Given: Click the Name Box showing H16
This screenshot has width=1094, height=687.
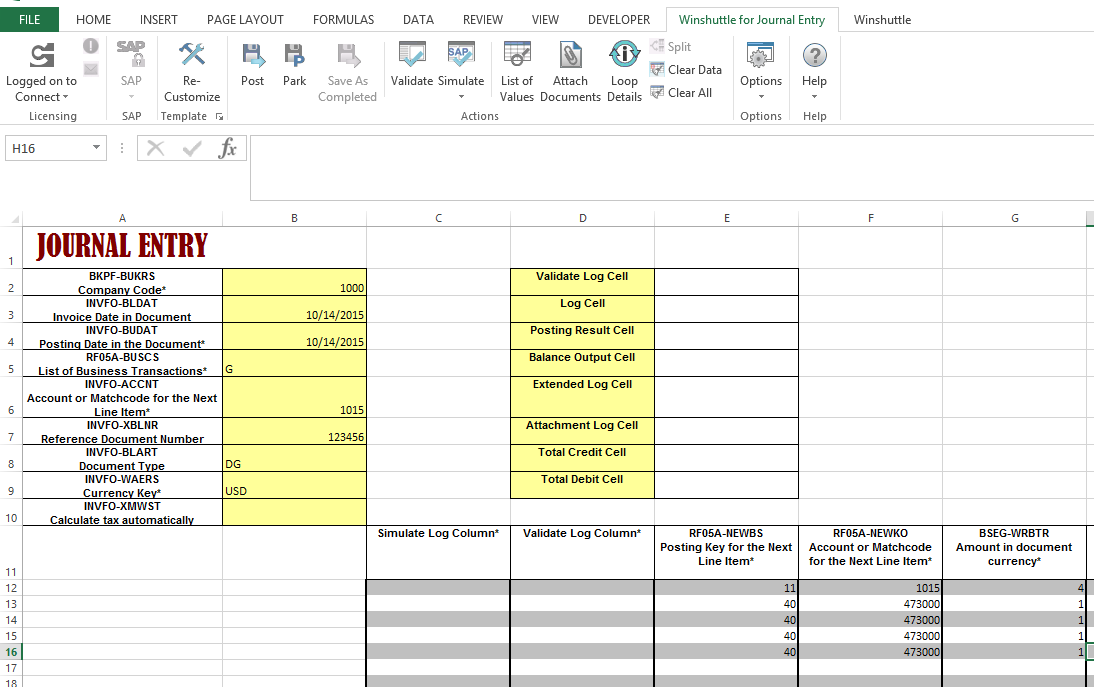Looking at the screenshot, I should click(47, 148).
